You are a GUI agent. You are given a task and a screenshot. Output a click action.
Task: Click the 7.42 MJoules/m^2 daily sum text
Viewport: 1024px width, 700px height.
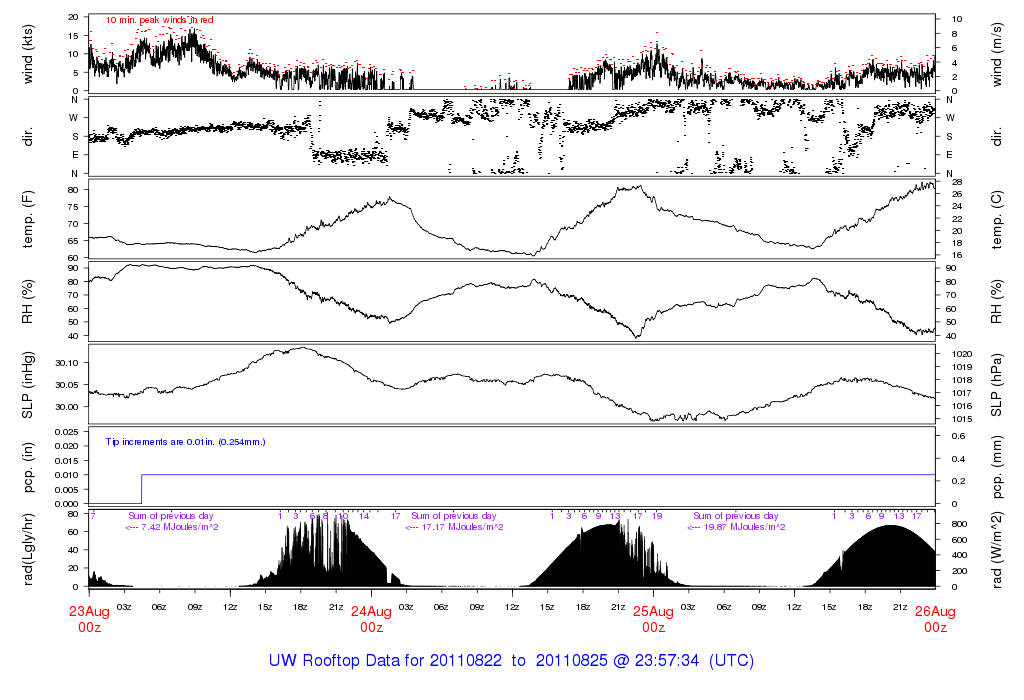coord(171,526)
